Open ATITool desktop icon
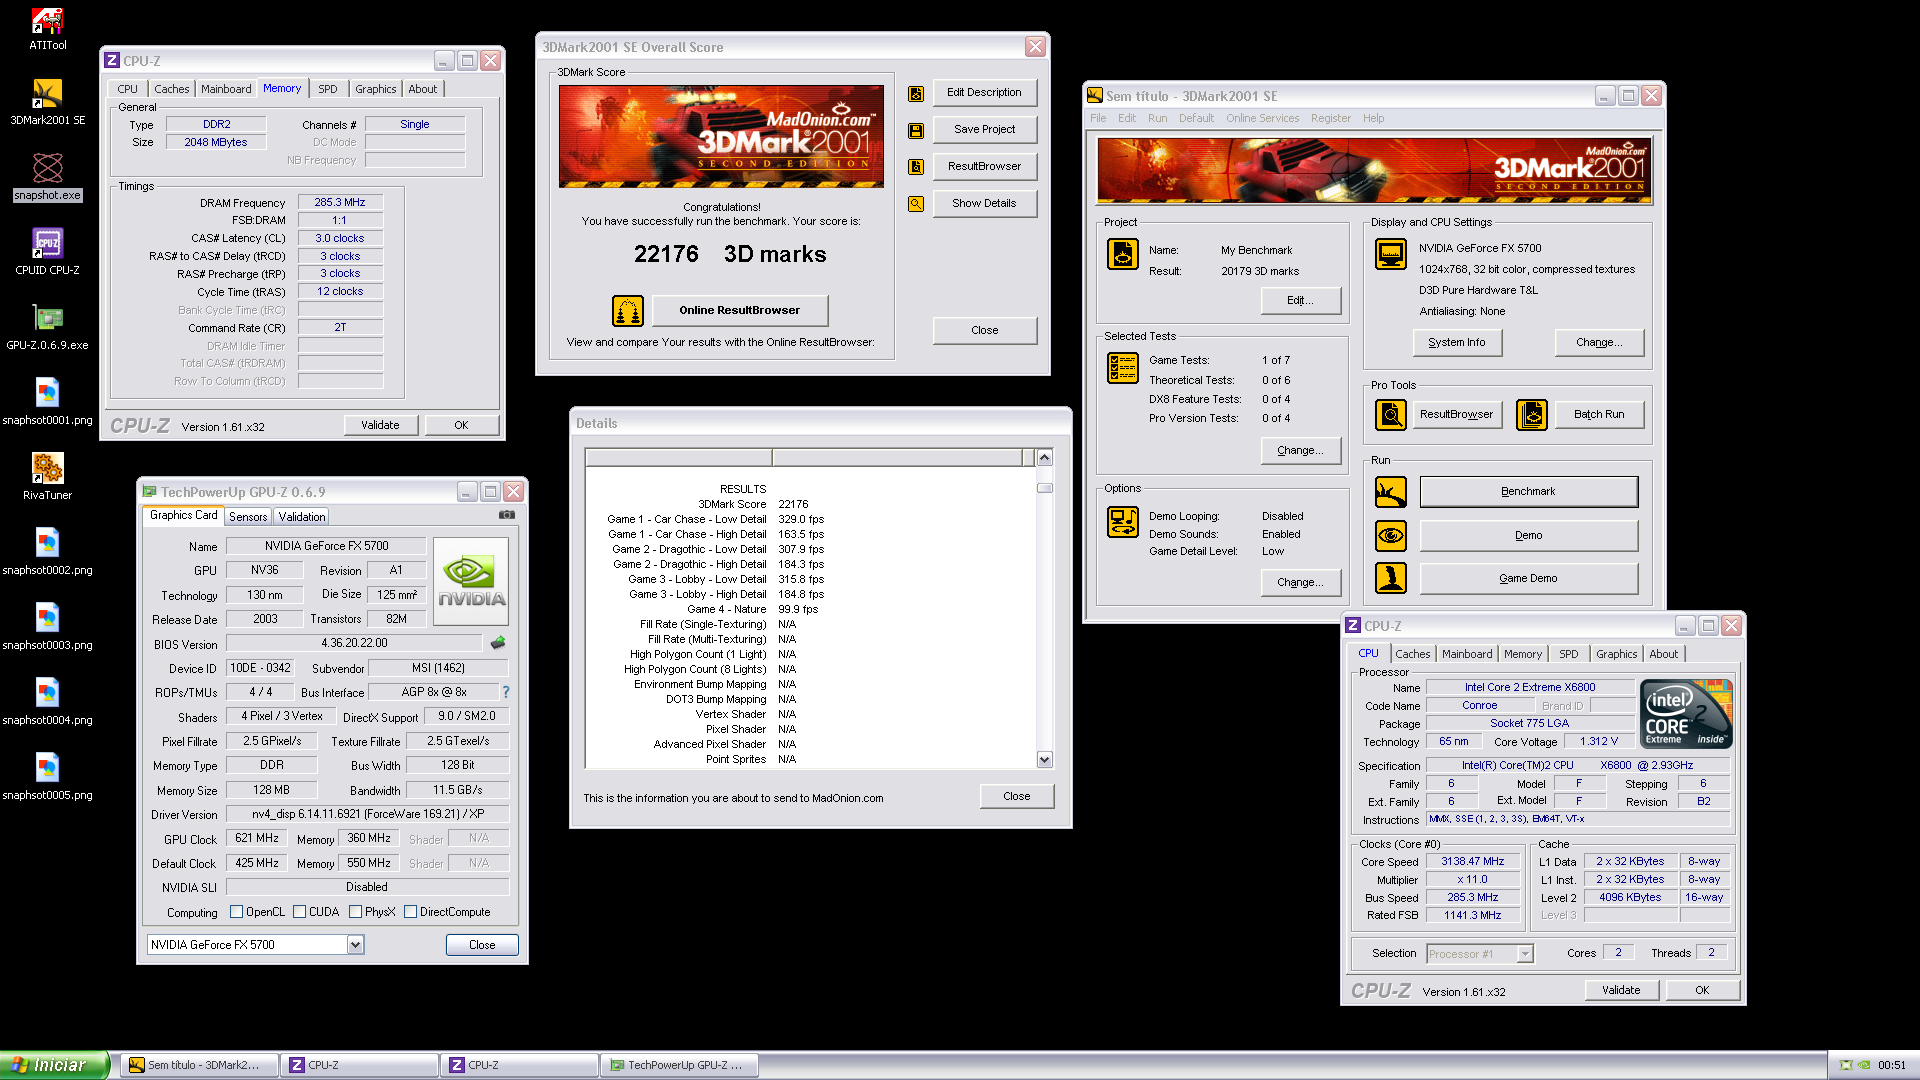This screenshot has width=1920, height=1080. [47, 29]
